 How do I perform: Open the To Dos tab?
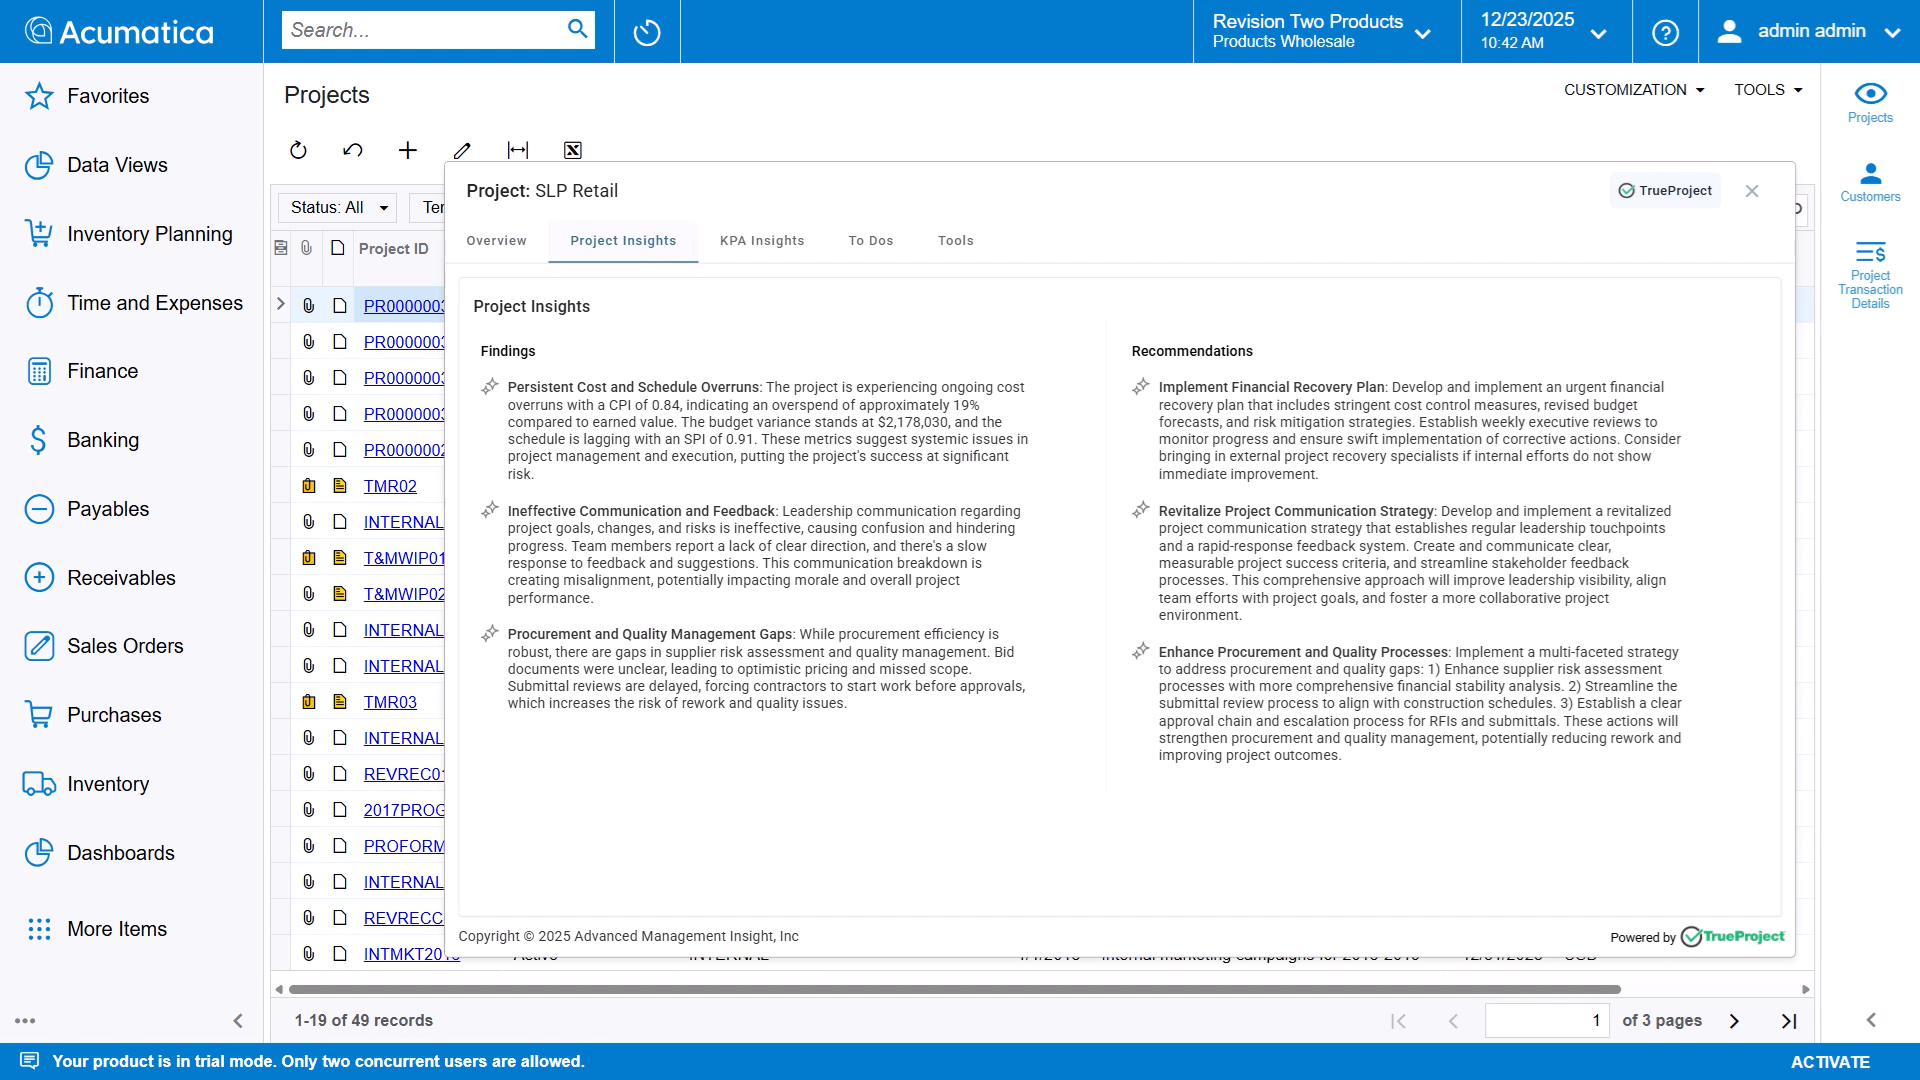871,240
